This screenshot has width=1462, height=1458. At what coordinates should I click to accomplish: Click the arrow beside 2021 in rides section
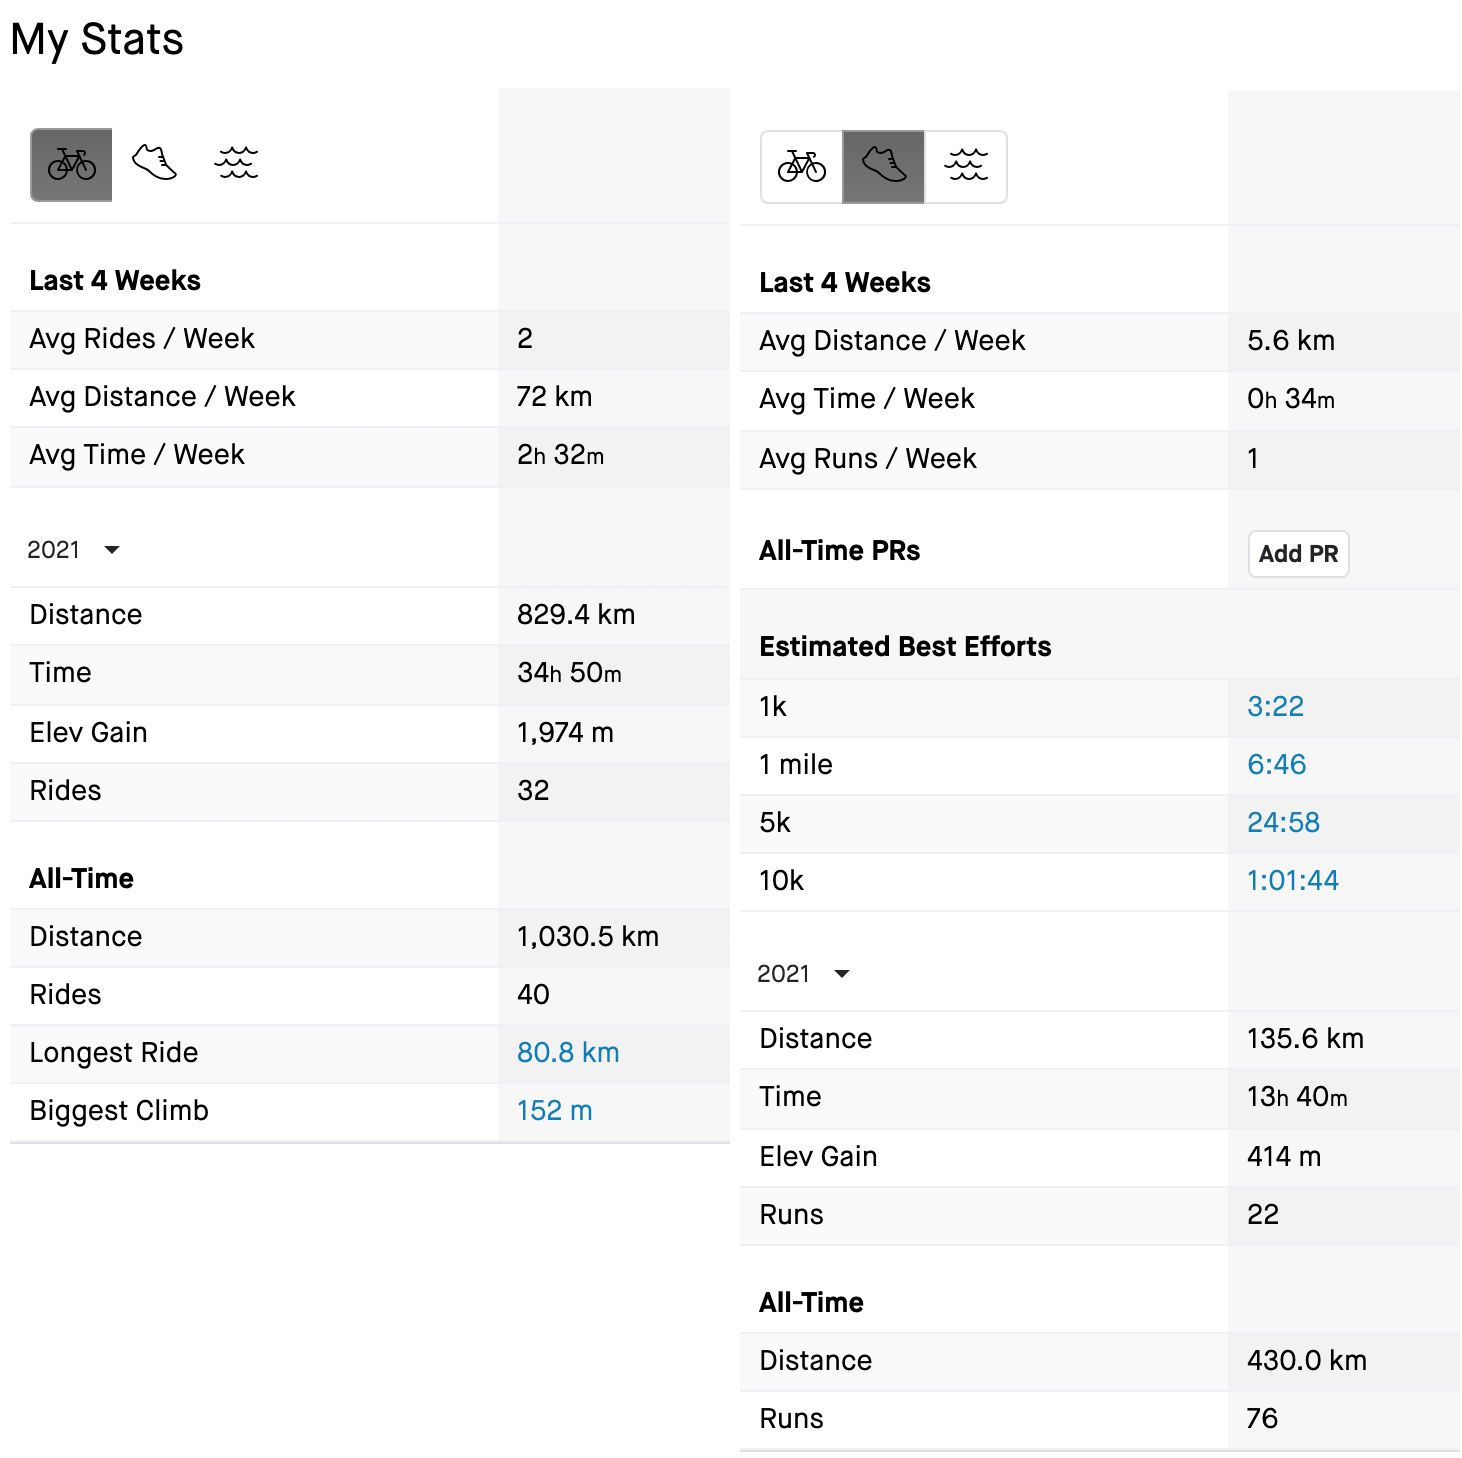112,550
